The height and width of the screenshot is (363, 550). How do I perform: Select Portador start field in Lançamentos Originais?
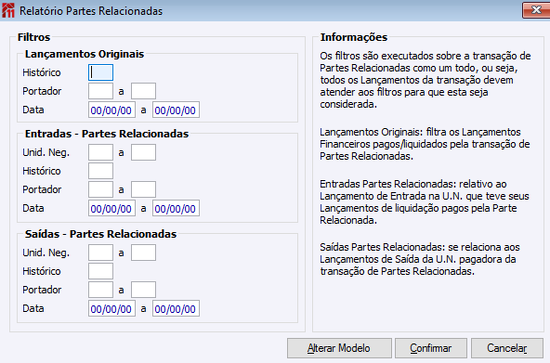(x=101, y=91)
